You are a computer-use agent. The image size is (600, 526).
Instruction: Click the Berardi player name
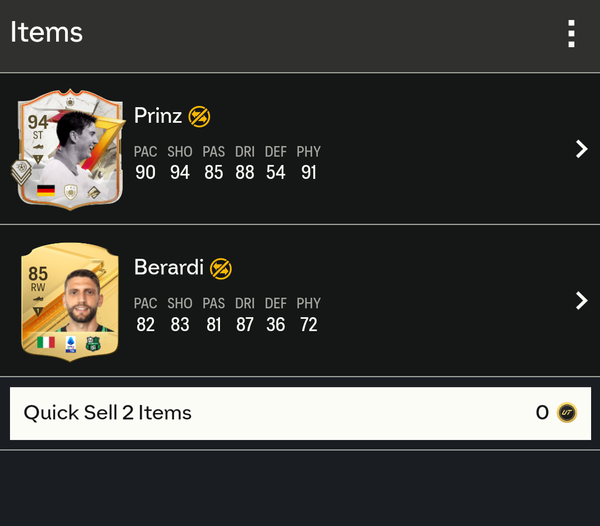coord(169,267)
